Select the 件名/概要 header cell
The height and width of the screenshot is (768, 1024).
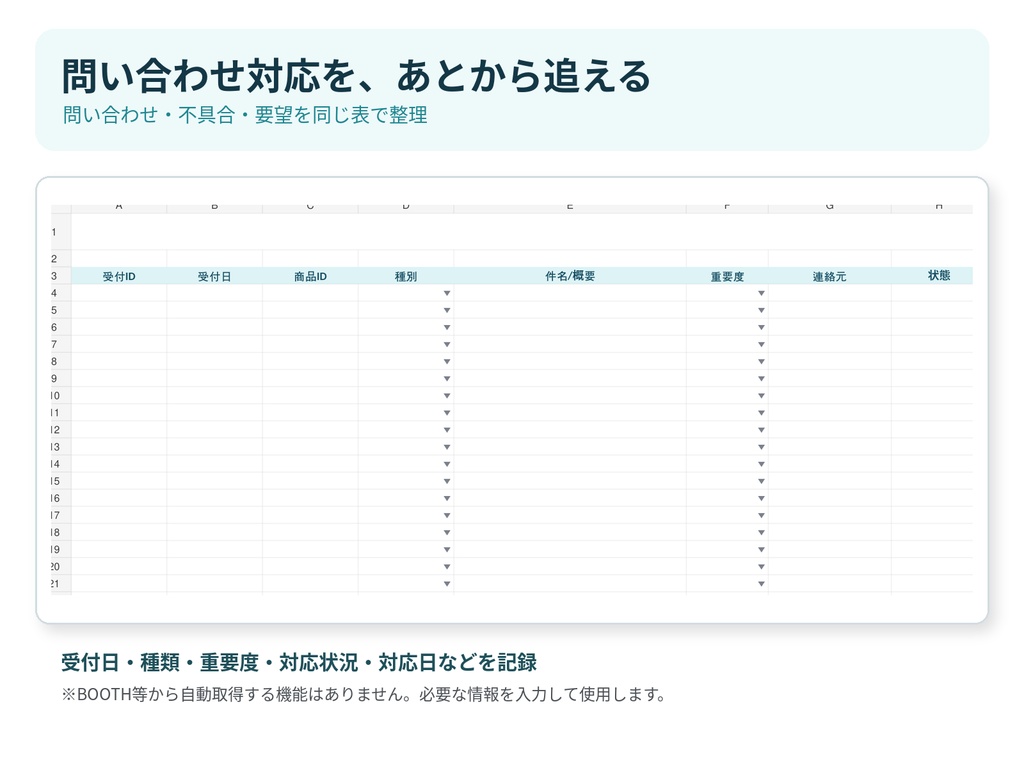point(569,276)
